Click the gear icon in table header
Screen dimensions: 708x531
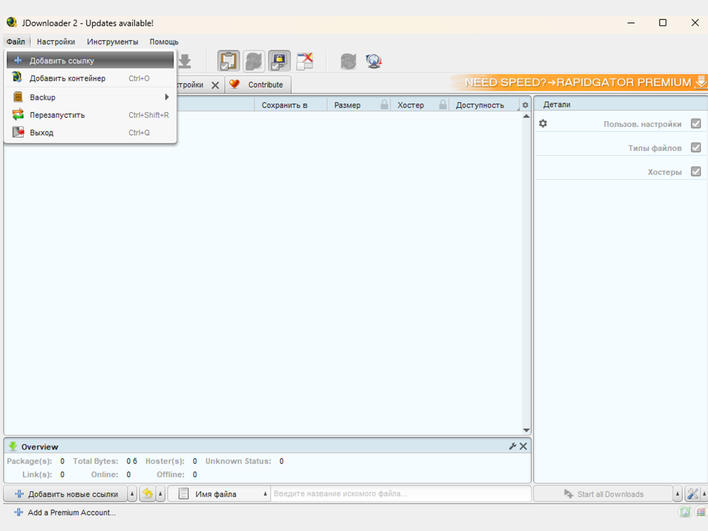pyautogui.click(x=525, y=105)
